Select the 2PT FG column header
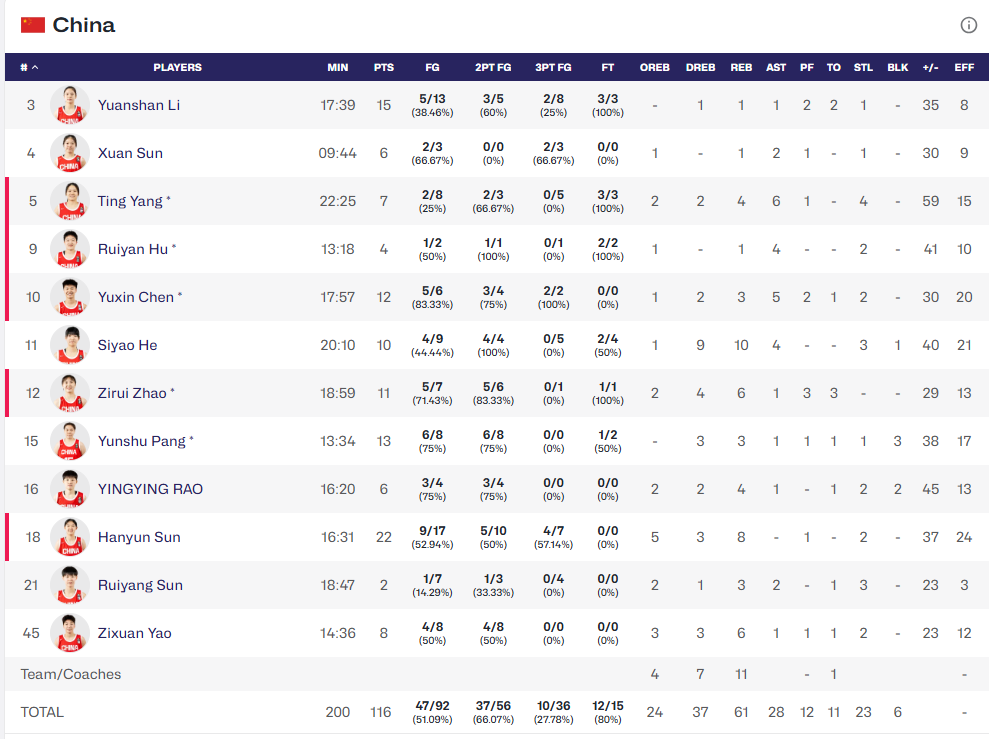The height and width of the screenshot is (739, 989). tap(493, 67)
